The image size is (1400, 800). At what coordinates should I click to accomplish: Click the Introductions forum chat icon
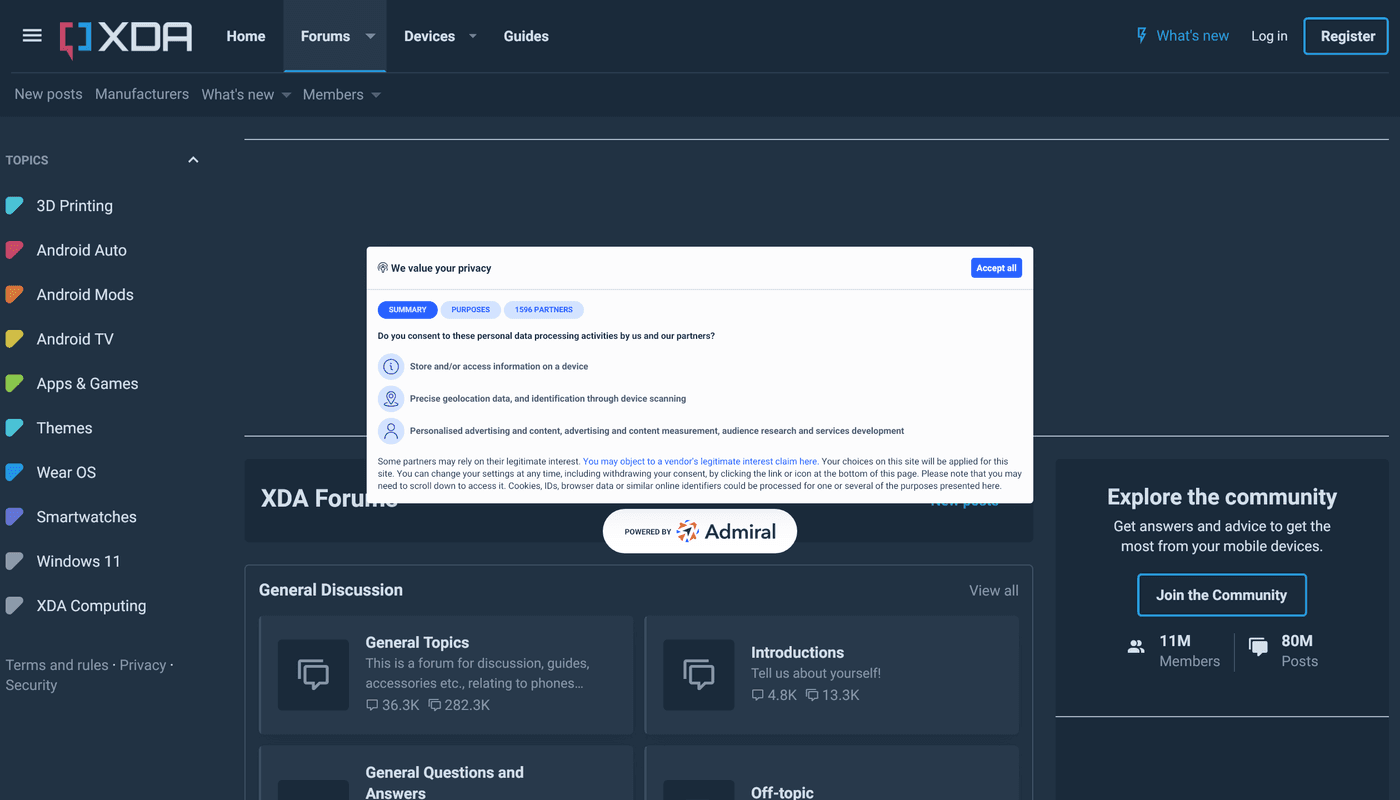pyautogui.click(x=699, y=675)
